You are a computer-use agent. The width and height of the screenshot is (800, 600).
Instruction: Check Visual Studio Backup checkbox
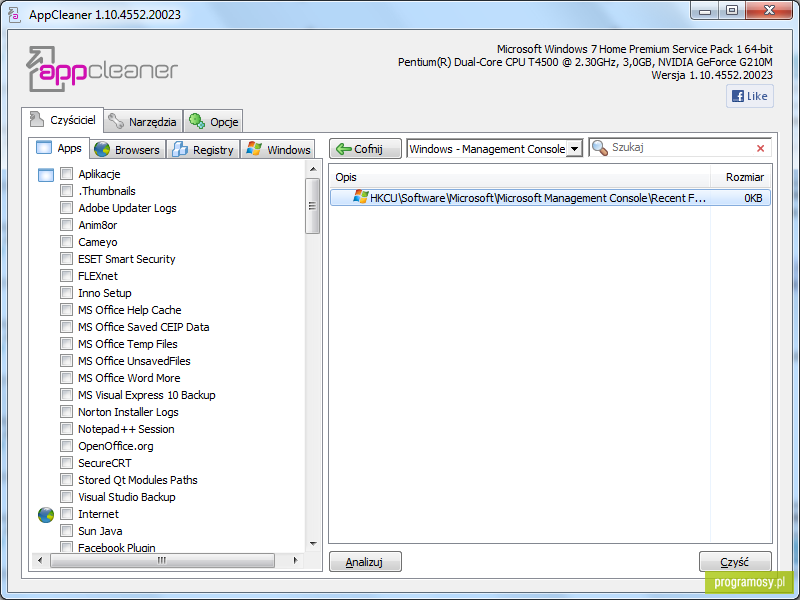(66, 497)
